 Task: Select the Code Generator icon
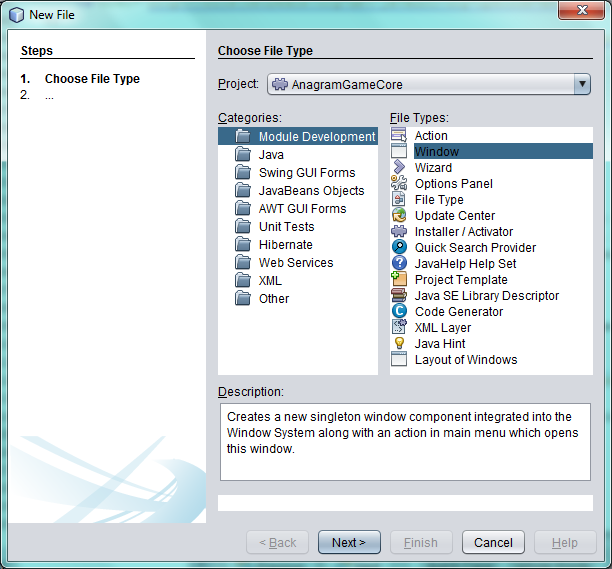coord(399,312)
